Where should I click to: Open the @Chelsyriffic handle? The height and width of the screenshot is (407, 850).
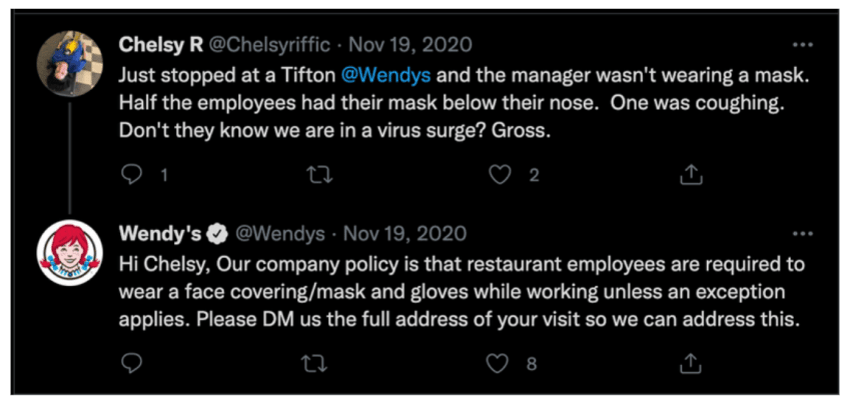[269, 46]
